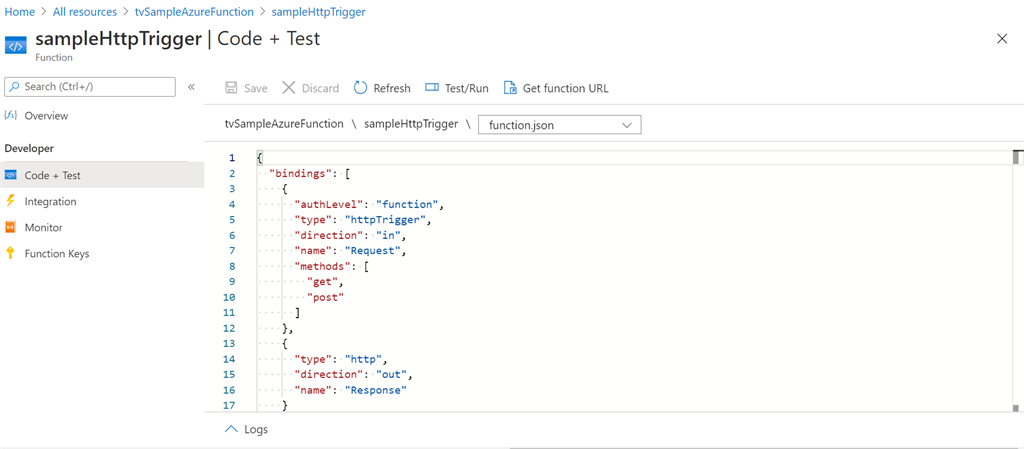
Task: Click the Developer section heading
Action: point(29,149)
